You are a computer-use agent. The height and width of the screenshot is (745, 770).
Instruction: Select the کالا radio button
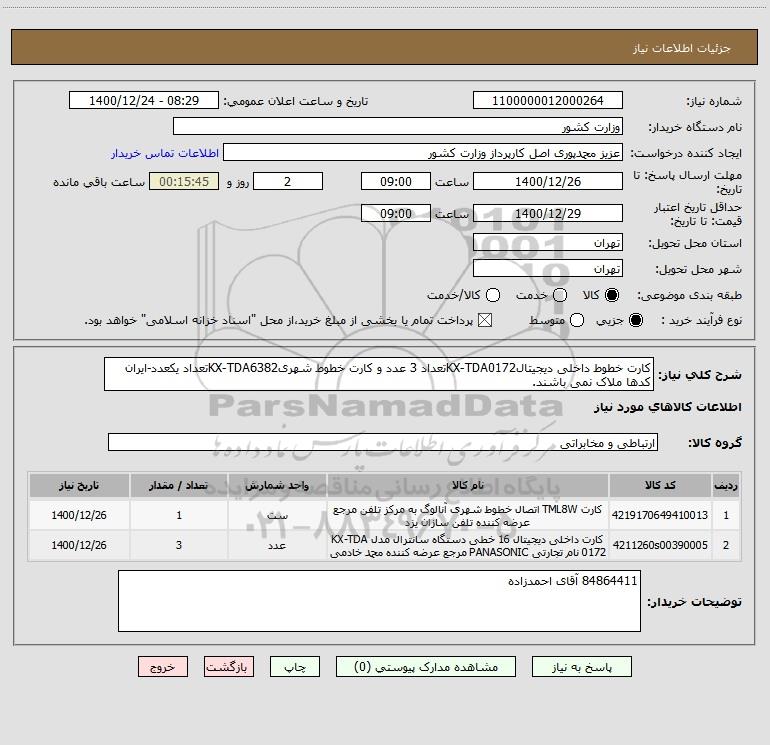point(612,295)
